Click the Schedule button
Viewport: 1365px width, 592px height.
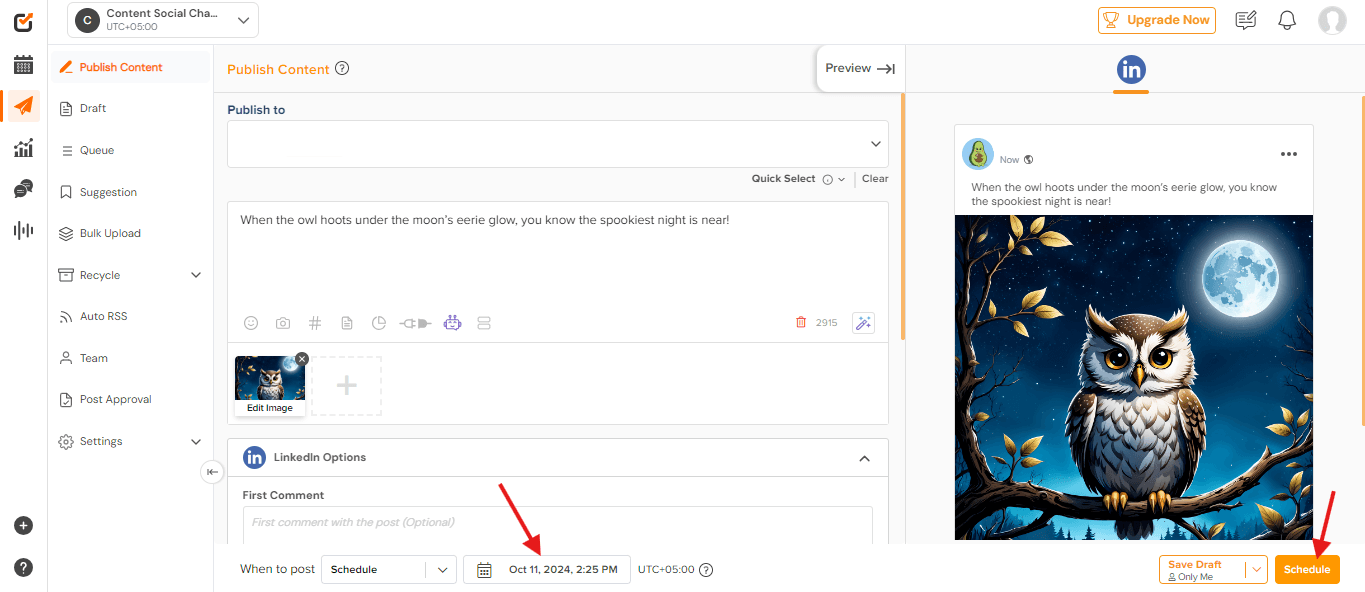pos(1307,569)
